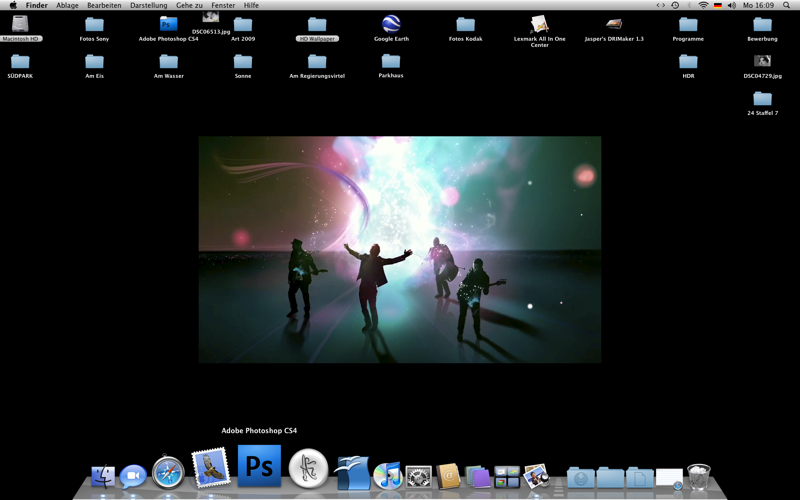Launch Adobe Photoshop CS4 from the dock

point(259,467)
